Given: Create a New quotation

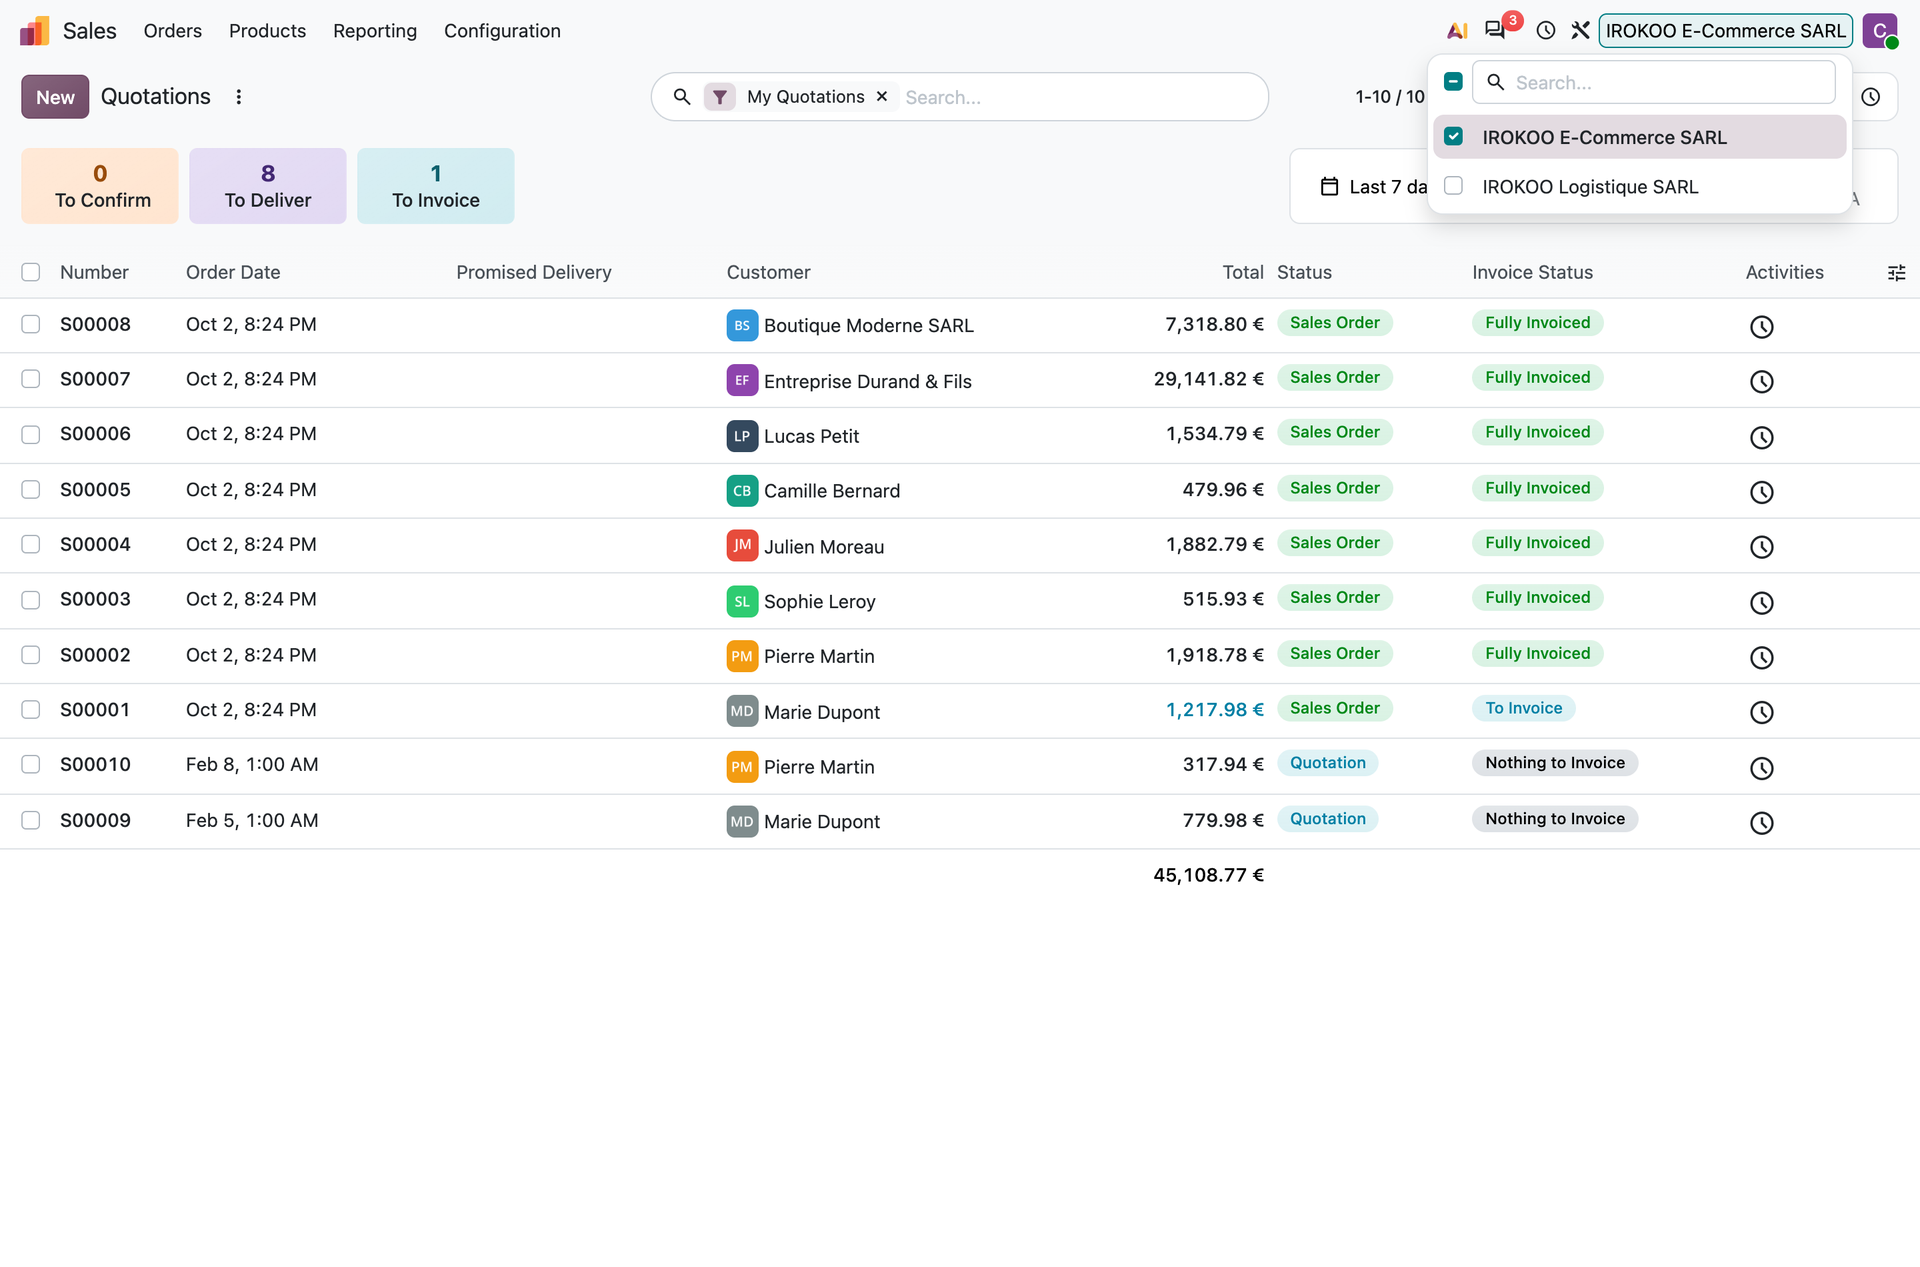Looking at the screenshot, I should tap(55, 97).
